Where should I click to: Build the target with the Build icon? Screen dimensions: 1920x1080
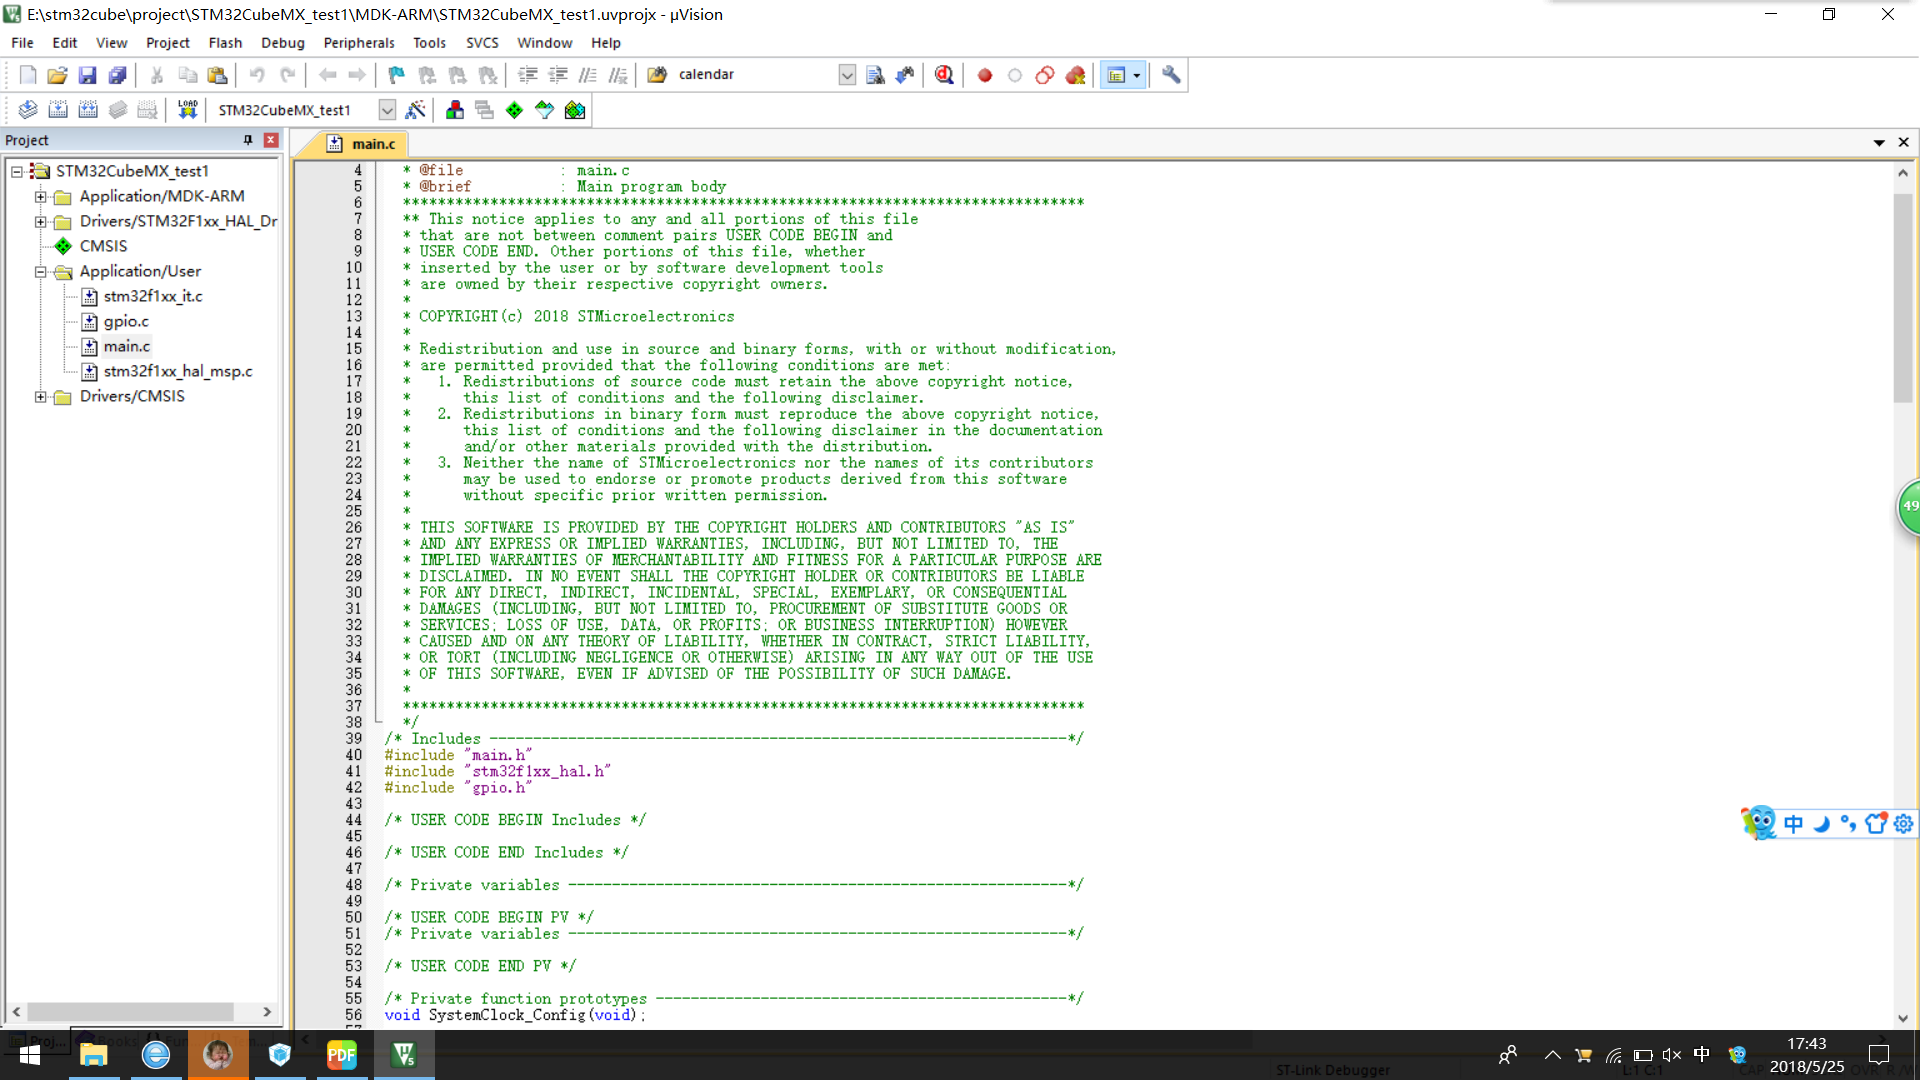tap(58, 110)
